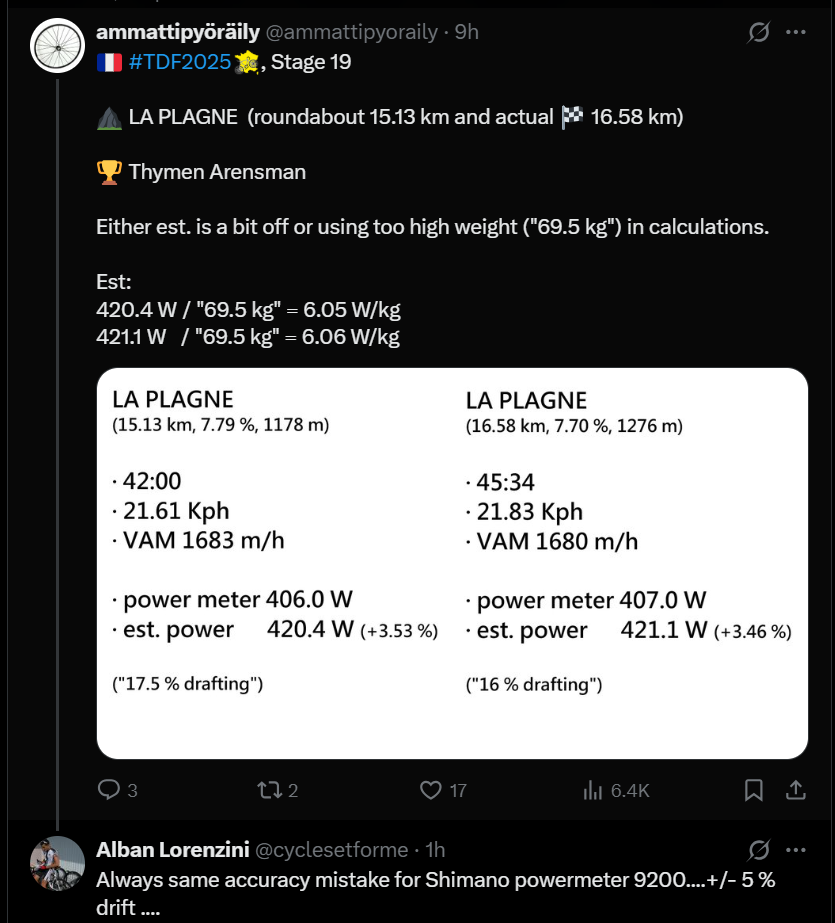
Task: Open Grok icon on ammattipyöräily's post
Action: pos(759,33)
